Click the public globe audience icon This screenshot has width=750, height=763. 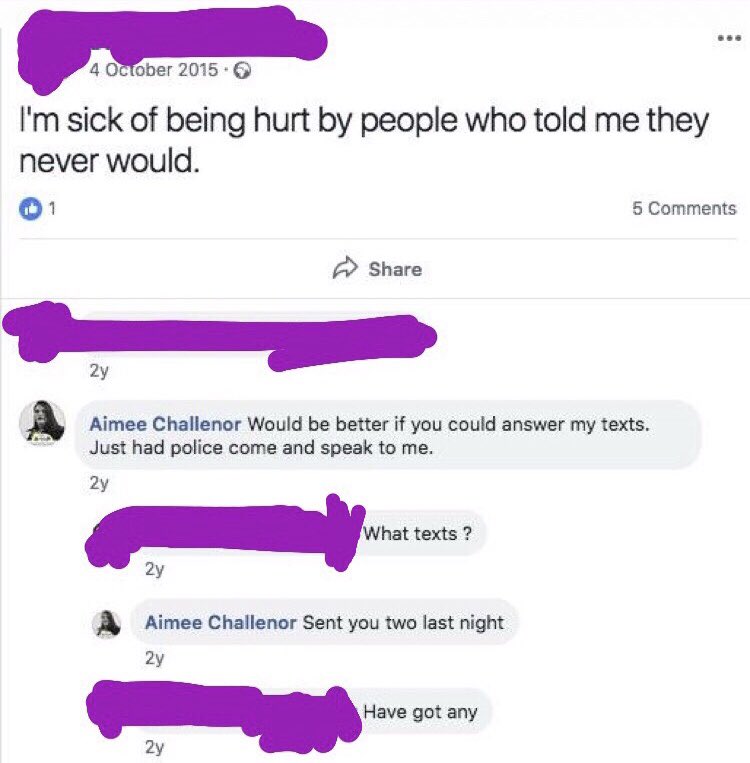coord(242,71)
